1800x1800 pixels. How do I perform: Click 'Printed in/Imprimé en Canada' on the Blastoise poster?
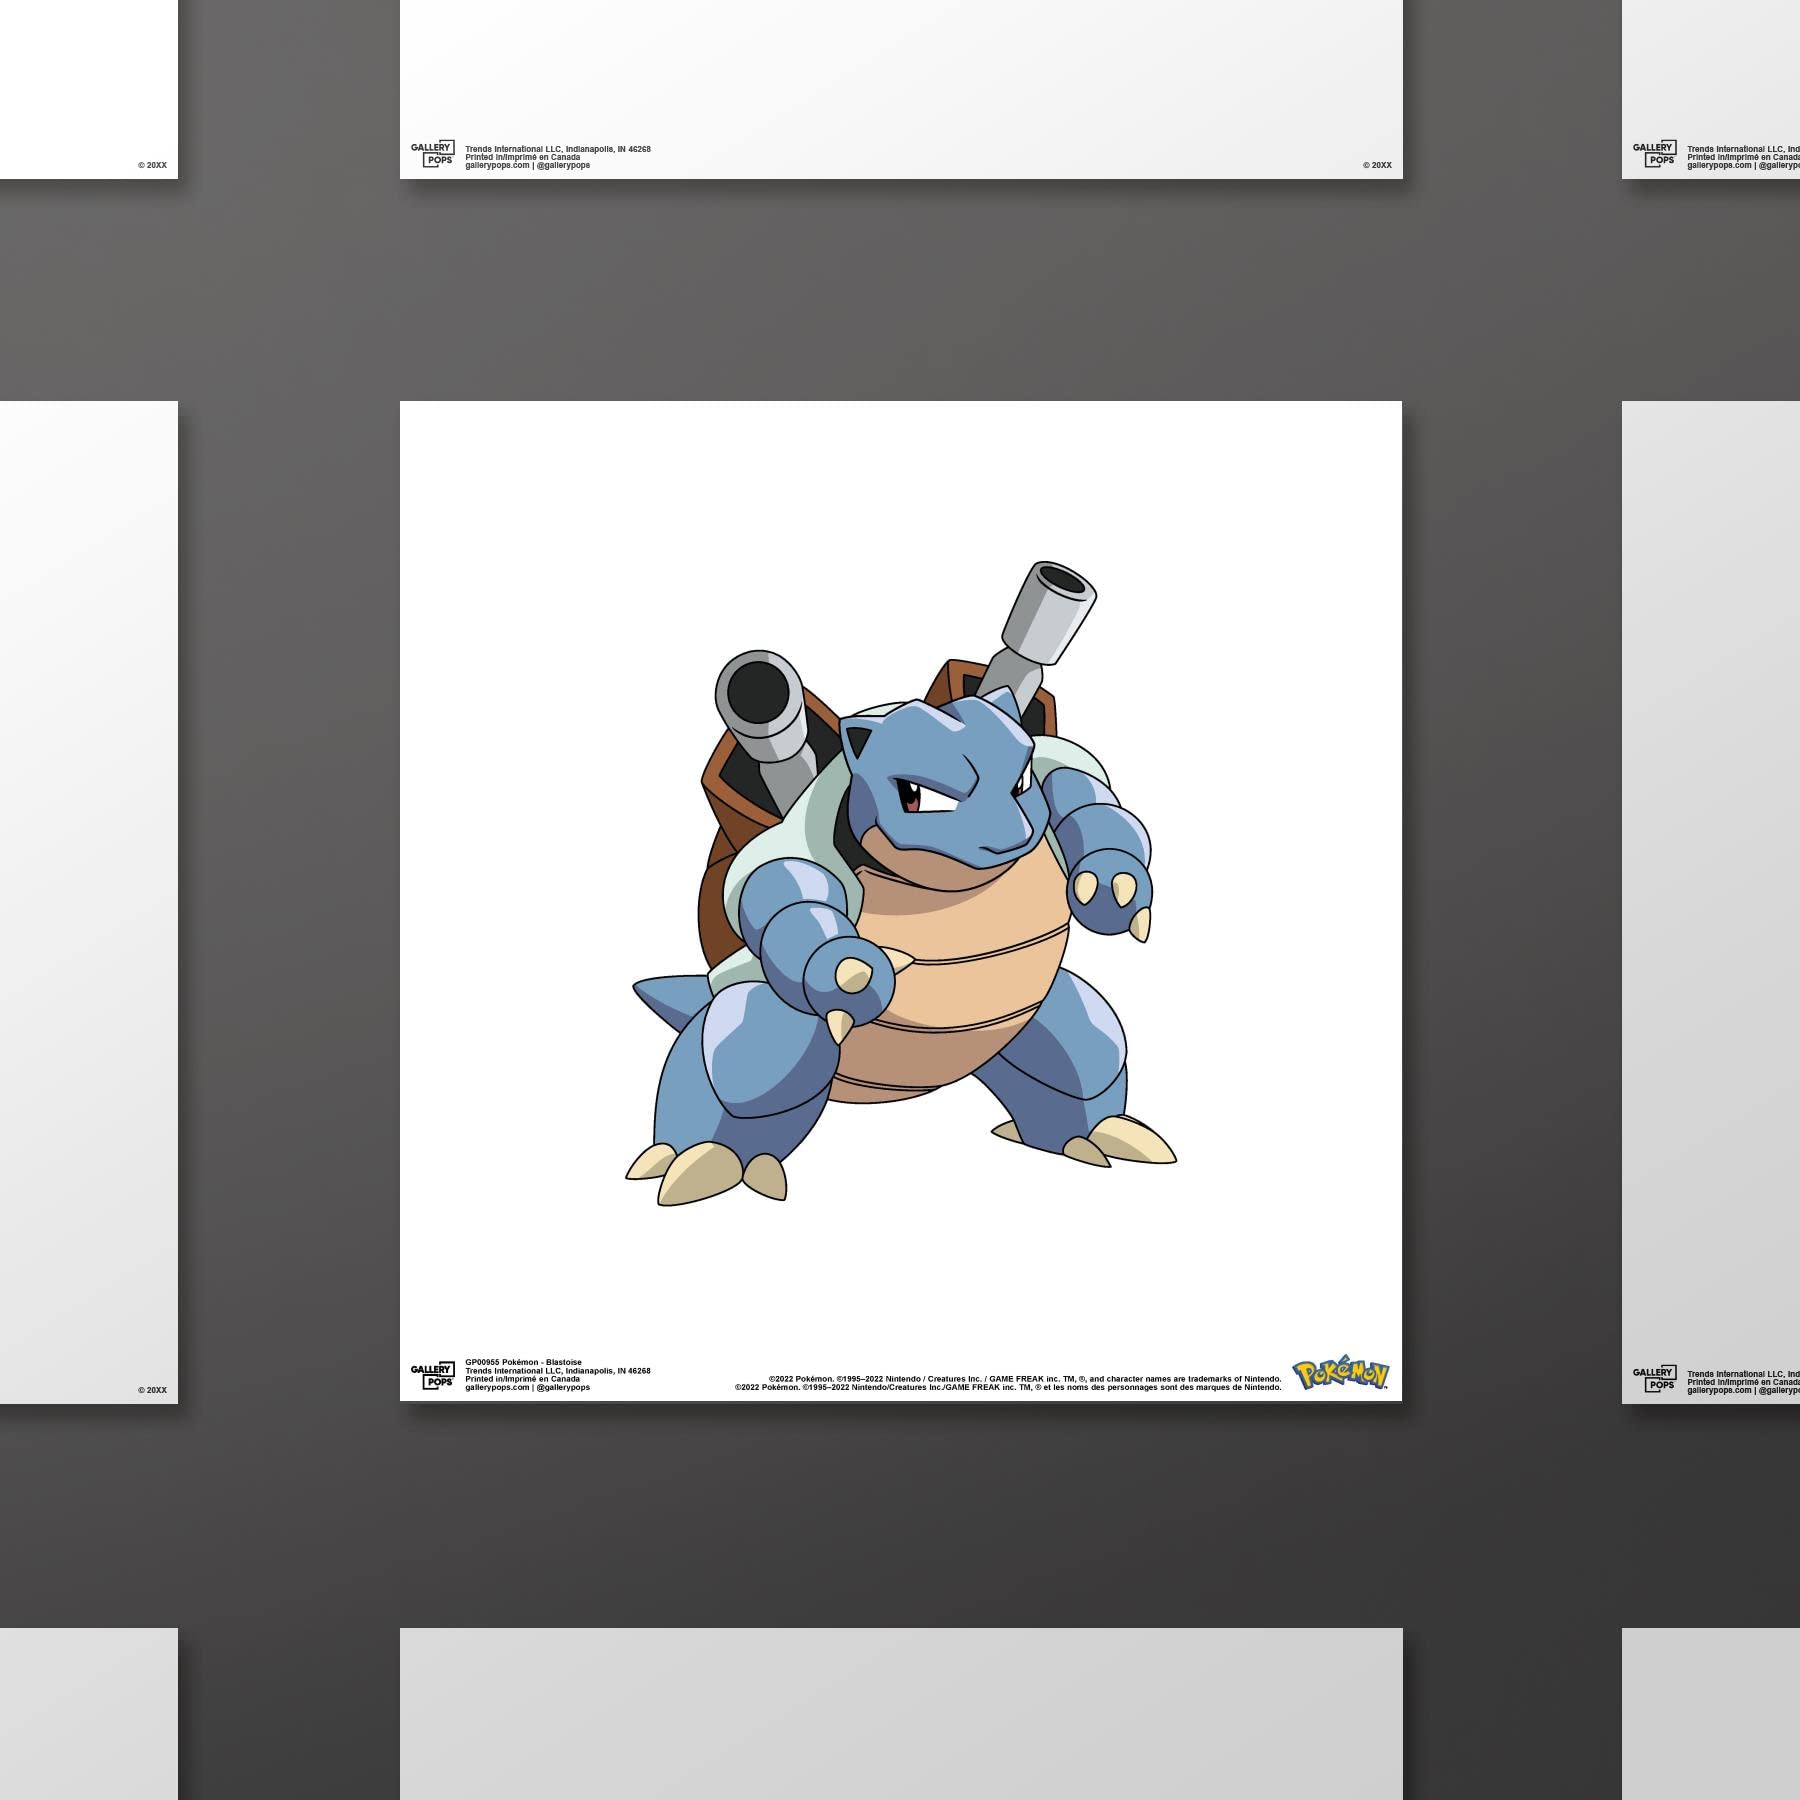pos(522,1379)
